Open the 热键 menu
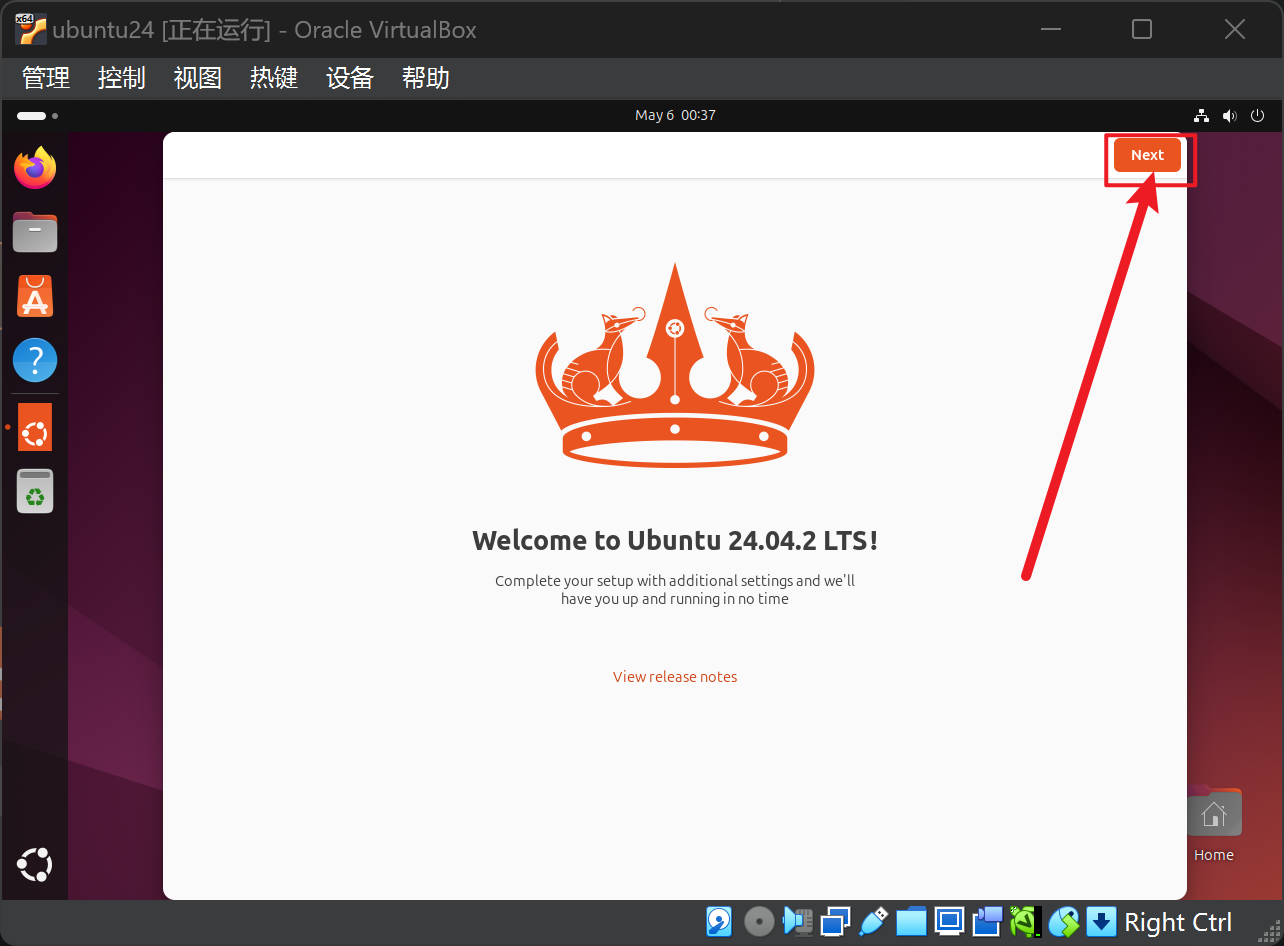 point(274,78)
